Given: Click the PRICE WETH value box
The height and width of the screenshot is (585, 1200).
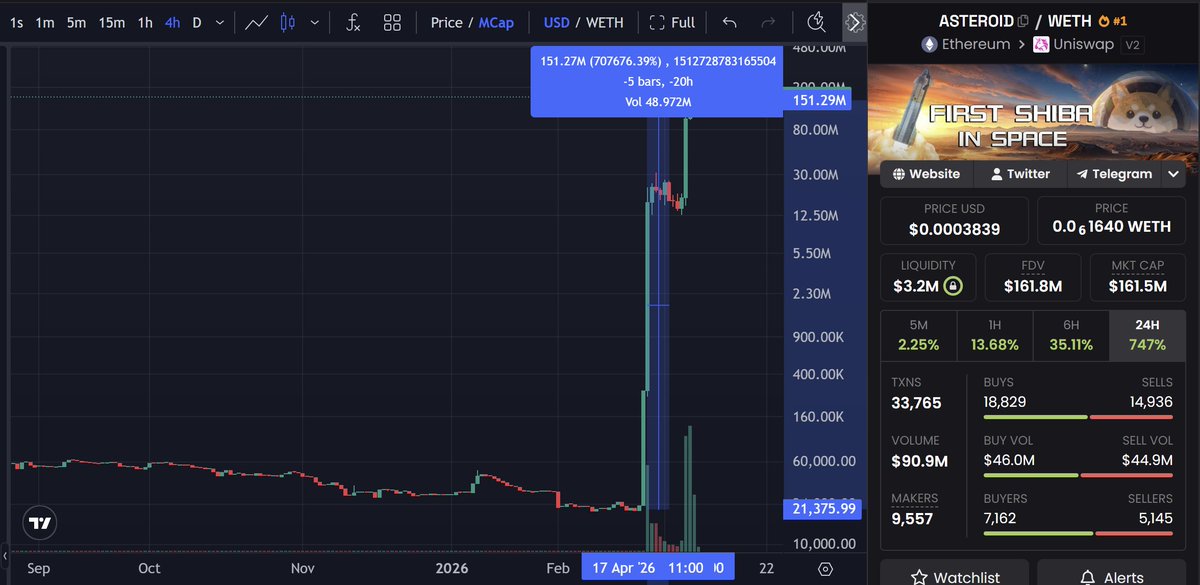Looking at the screenshot, I should [1112, 220].
